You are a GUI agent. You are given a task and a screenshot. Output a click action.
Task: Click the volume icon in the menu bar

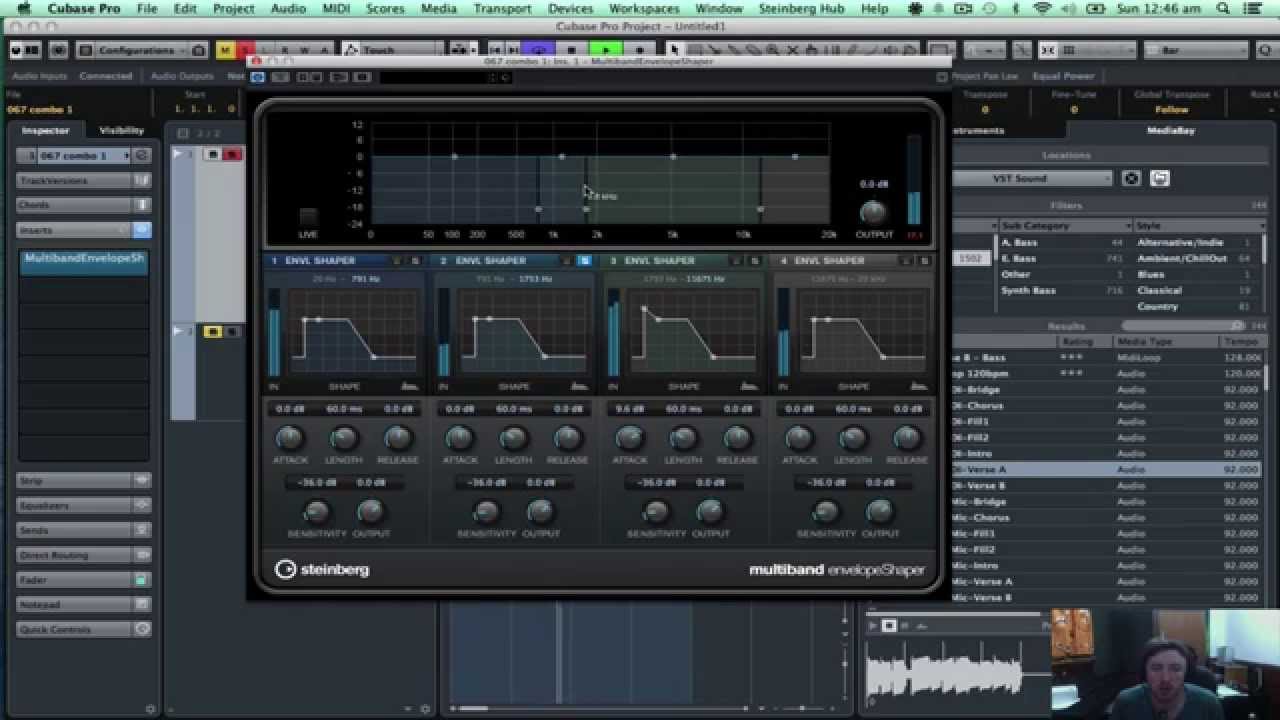[1070, 9]
